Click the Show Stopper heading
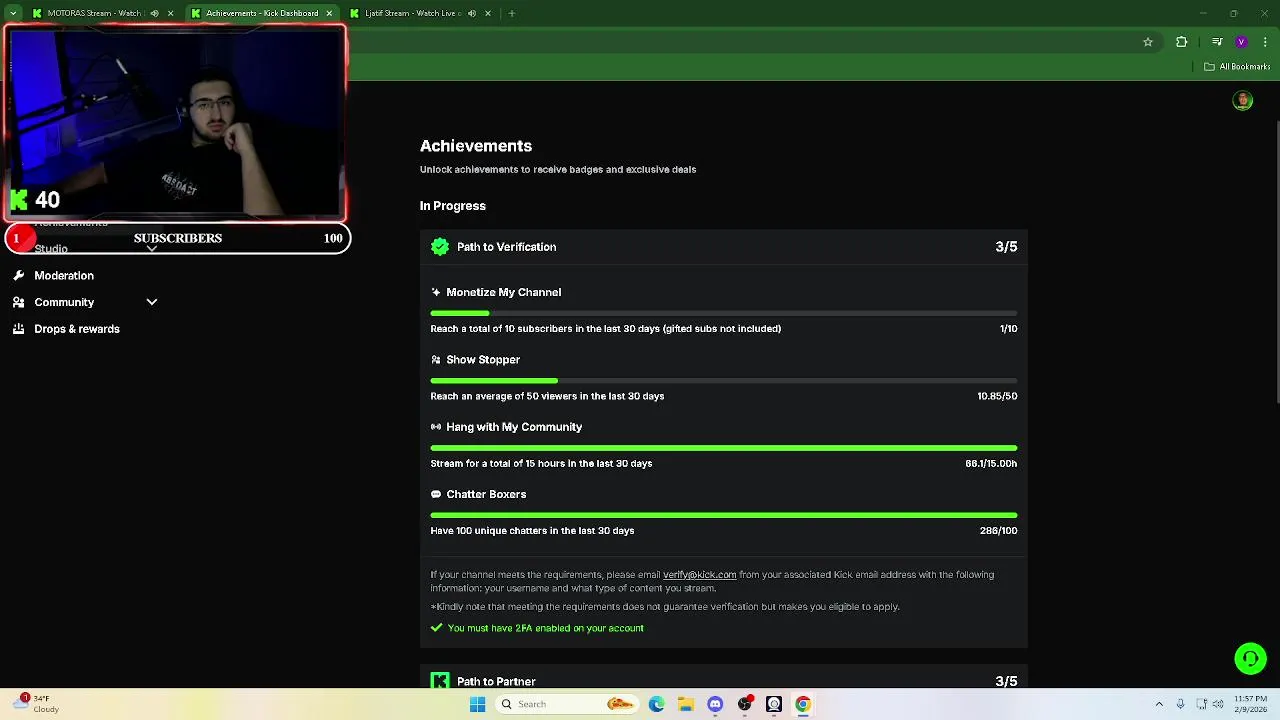 [x=483, y=359]
